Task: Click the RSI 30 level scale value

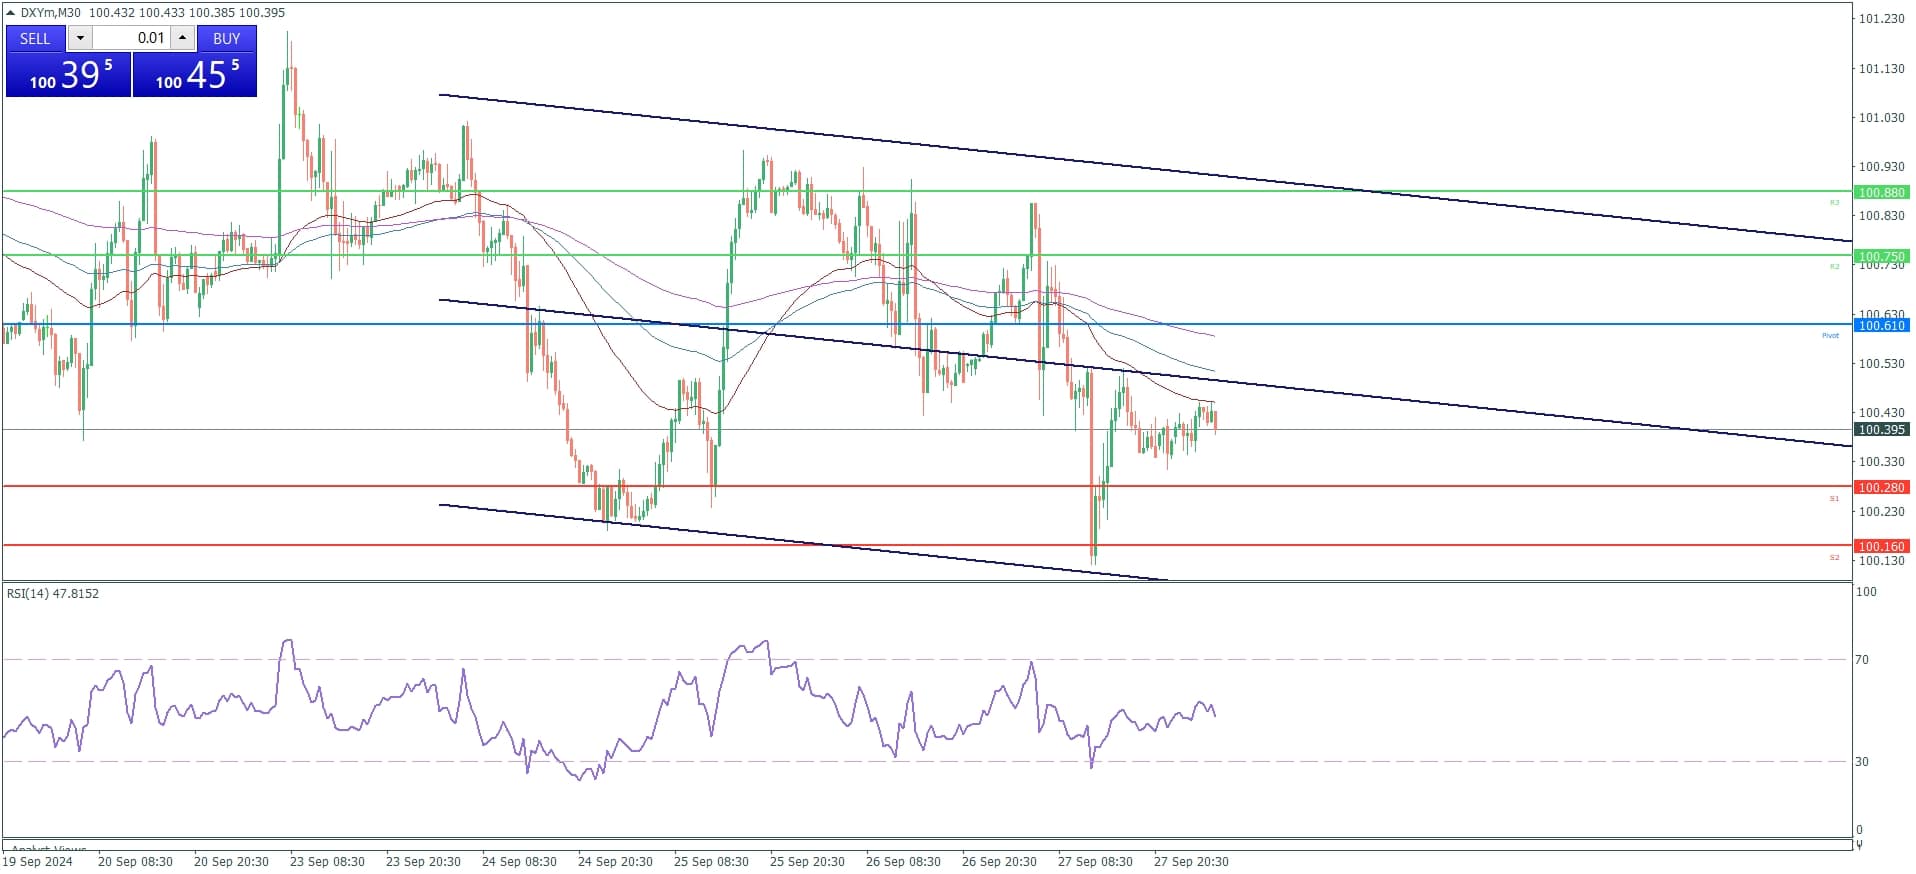Action: tap(1862, 761)
